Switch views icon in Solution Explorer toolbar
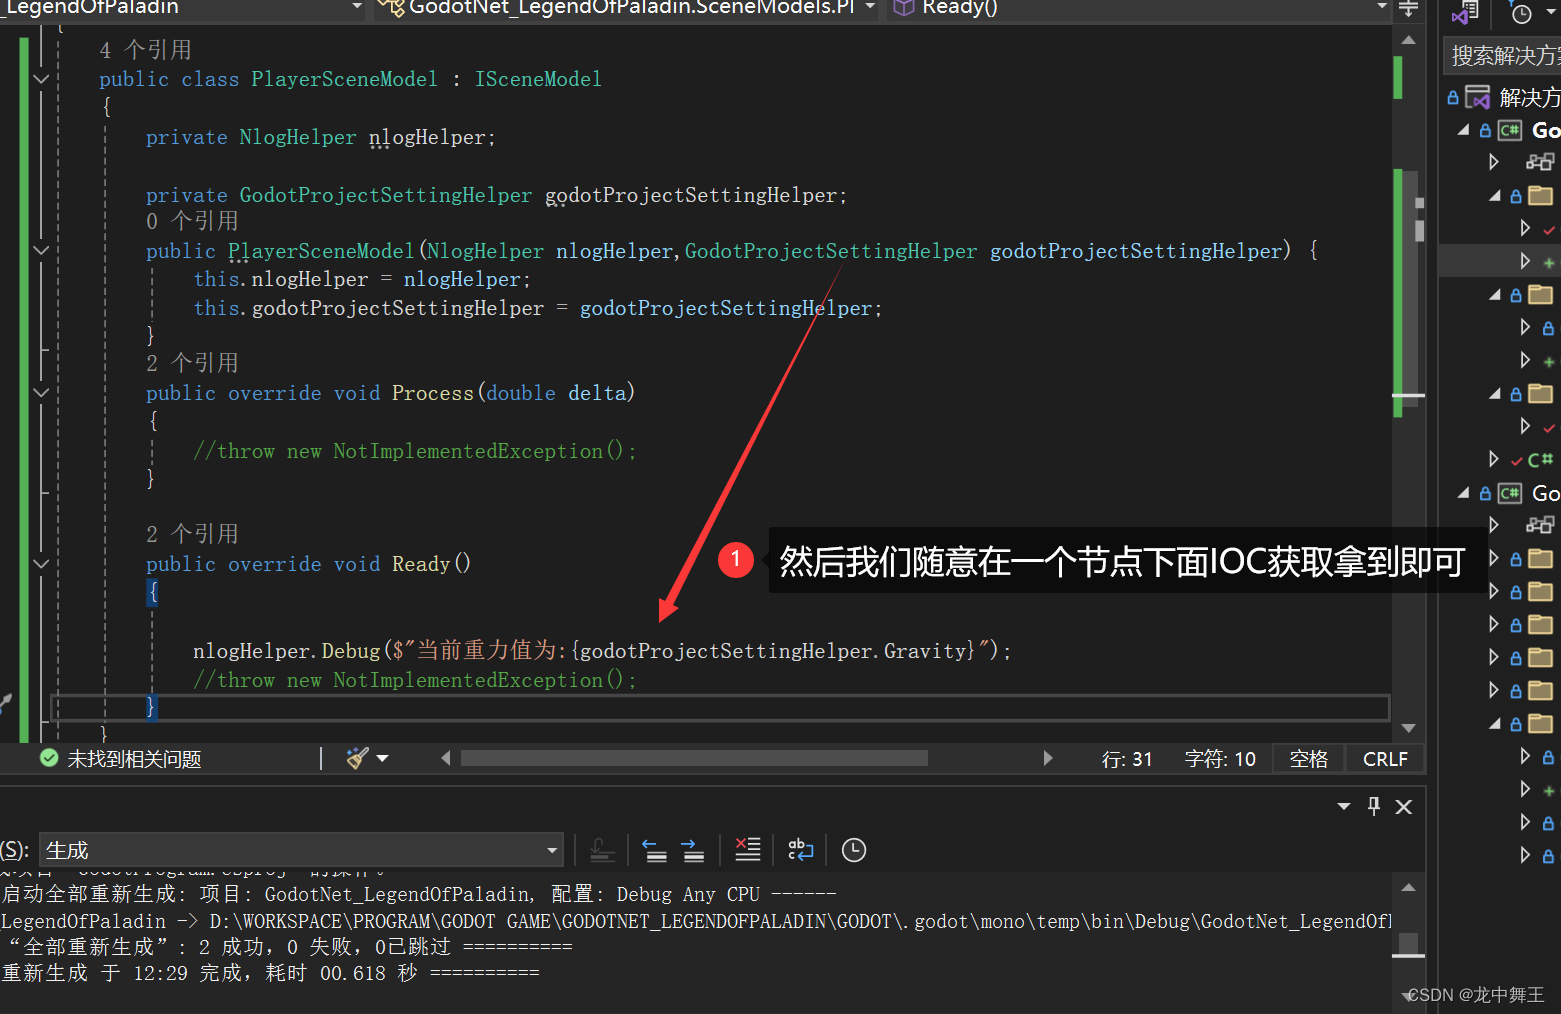The width and height of the screenshot is (1561, 1014). click(1466, 13)
